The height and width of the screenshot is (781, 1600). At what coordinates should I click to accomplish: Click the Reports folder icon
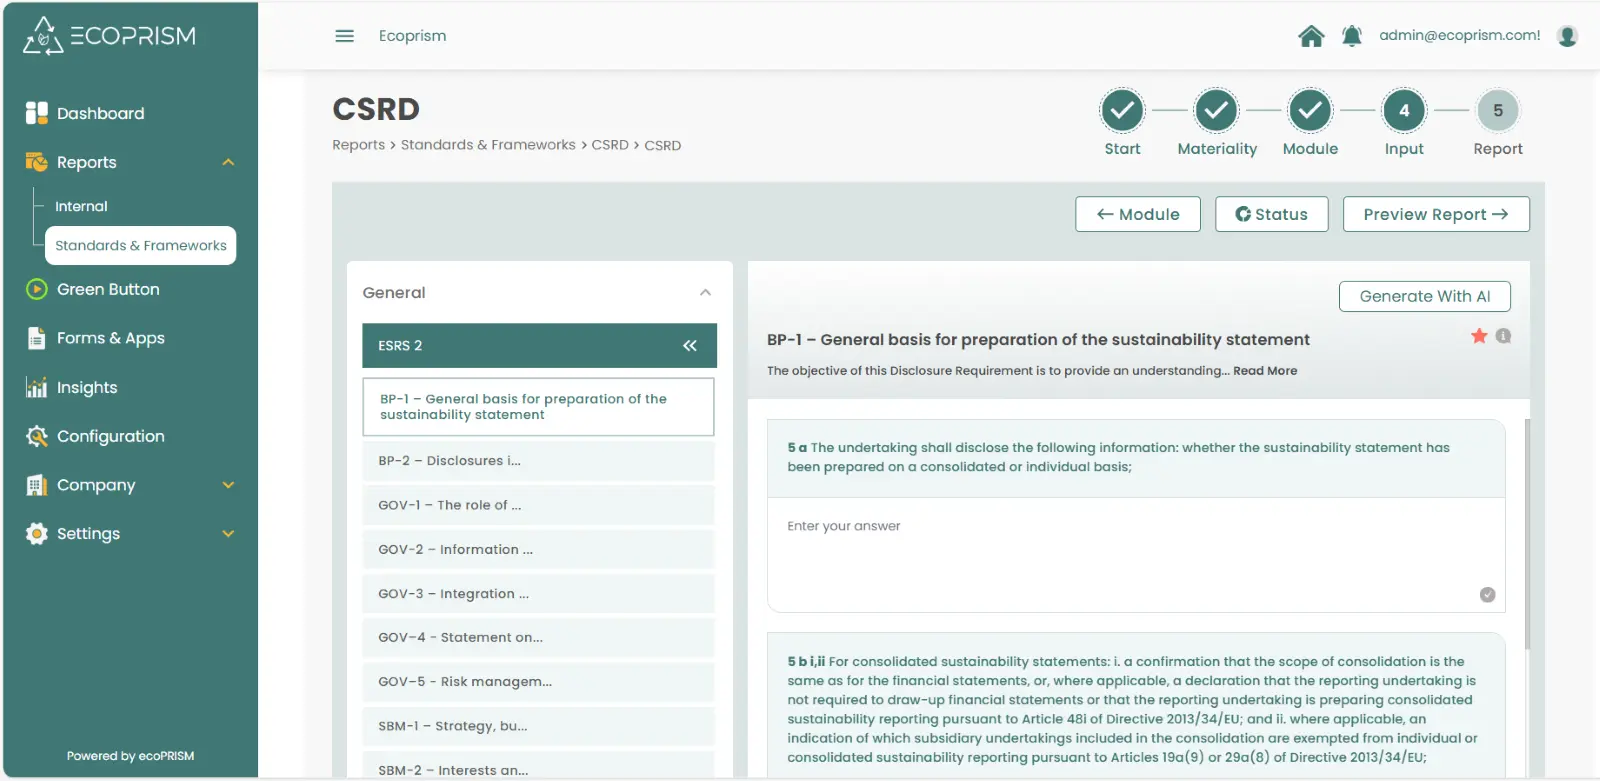pyautogui.click(x=37, y=162)
